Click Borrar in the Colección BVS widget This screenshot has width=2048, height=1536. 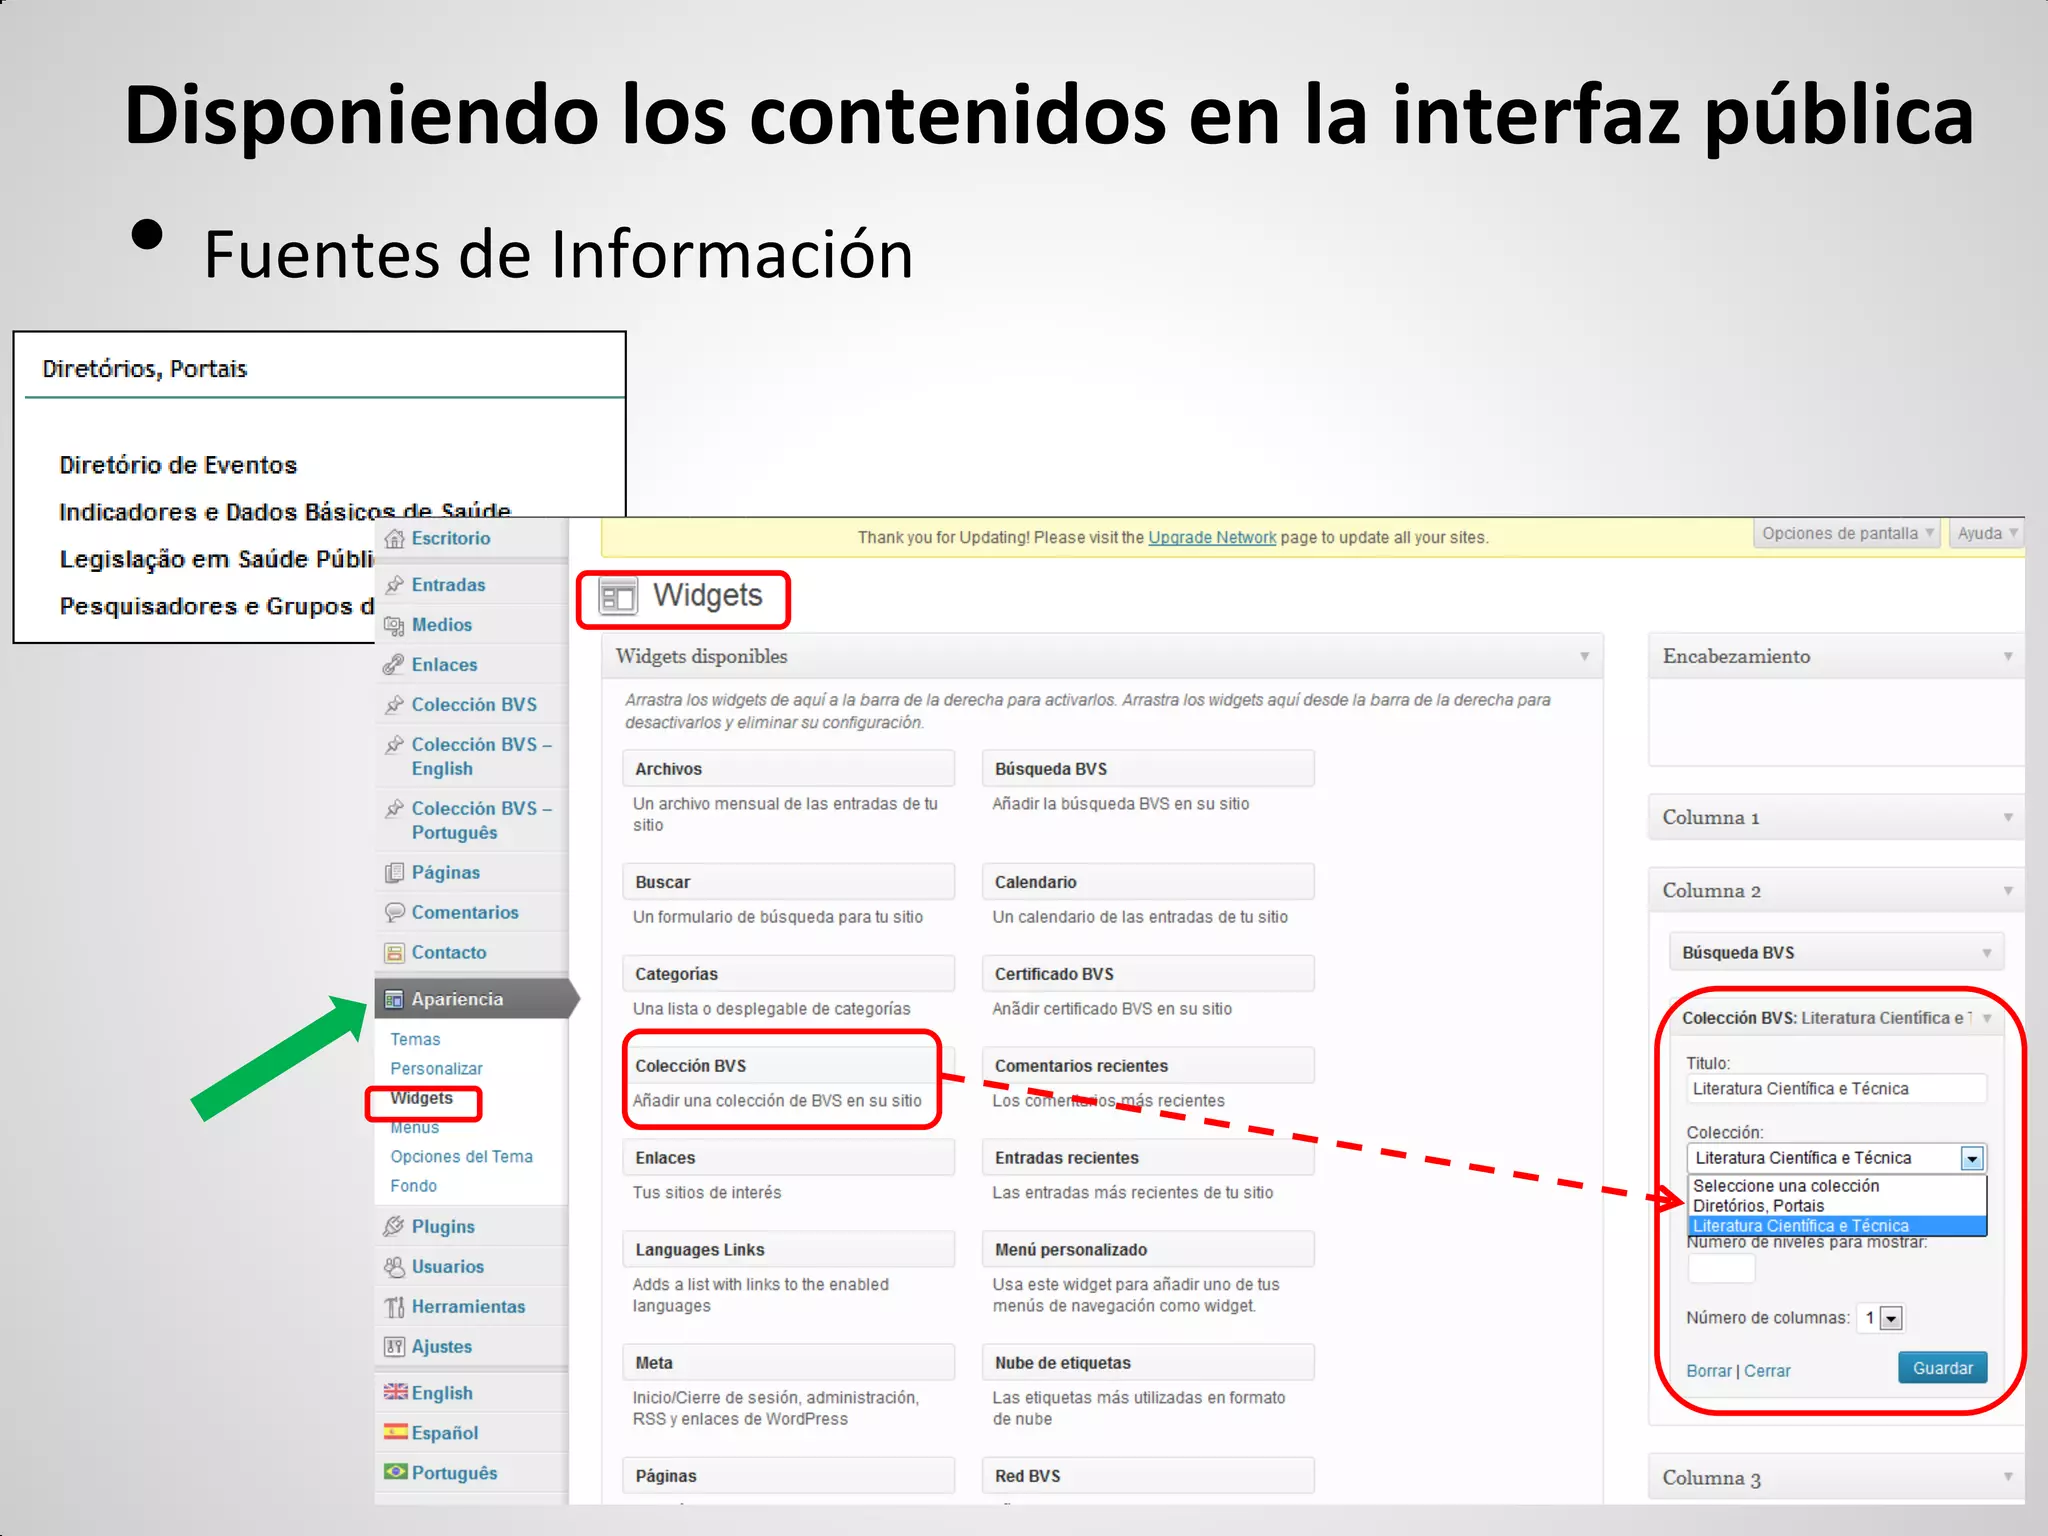pyautogui.click(x=1708, y=1371)
